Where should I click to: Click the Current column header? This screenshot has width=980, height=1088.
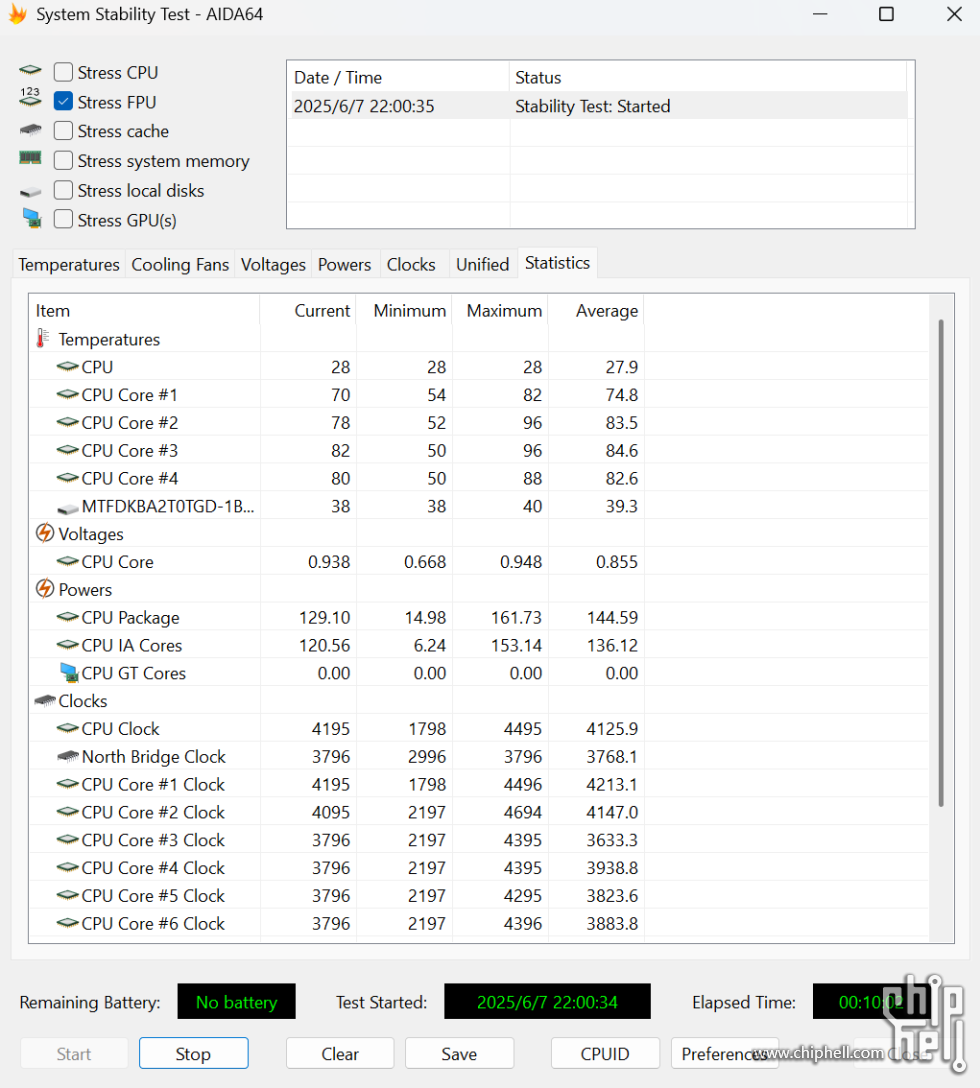[307, 310]
